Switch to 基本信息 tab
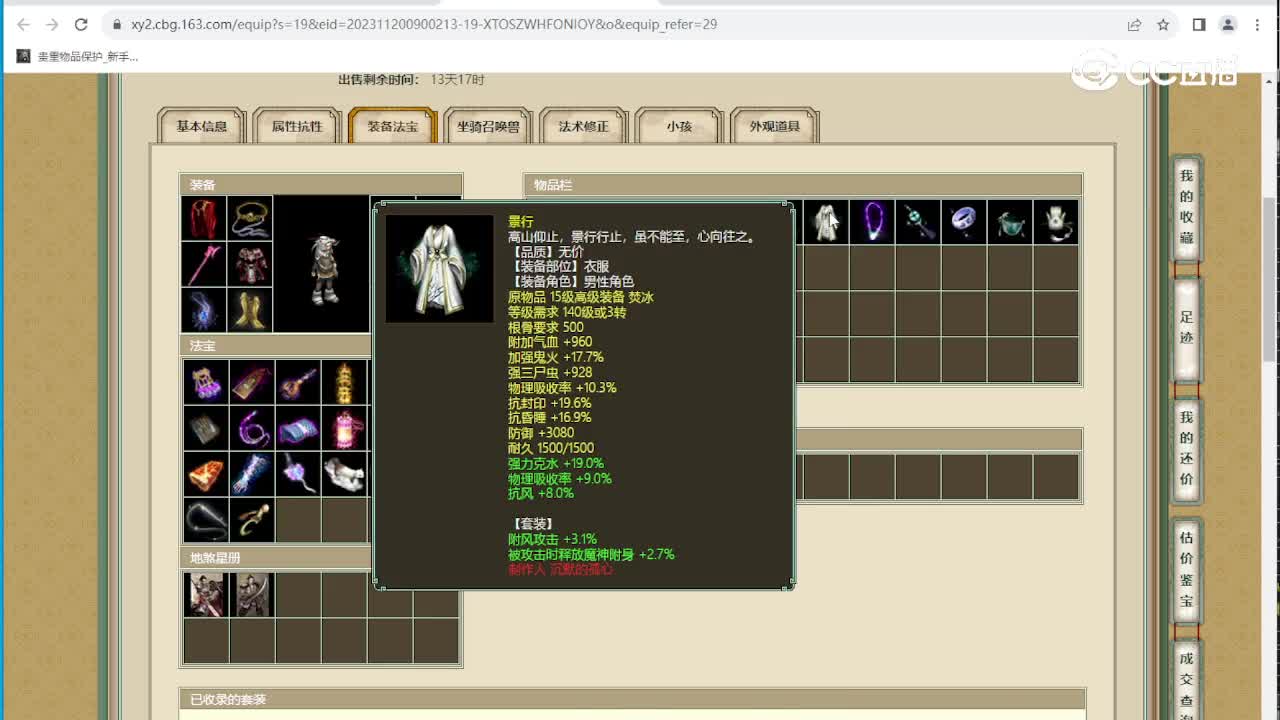 [x=202, y=126]
